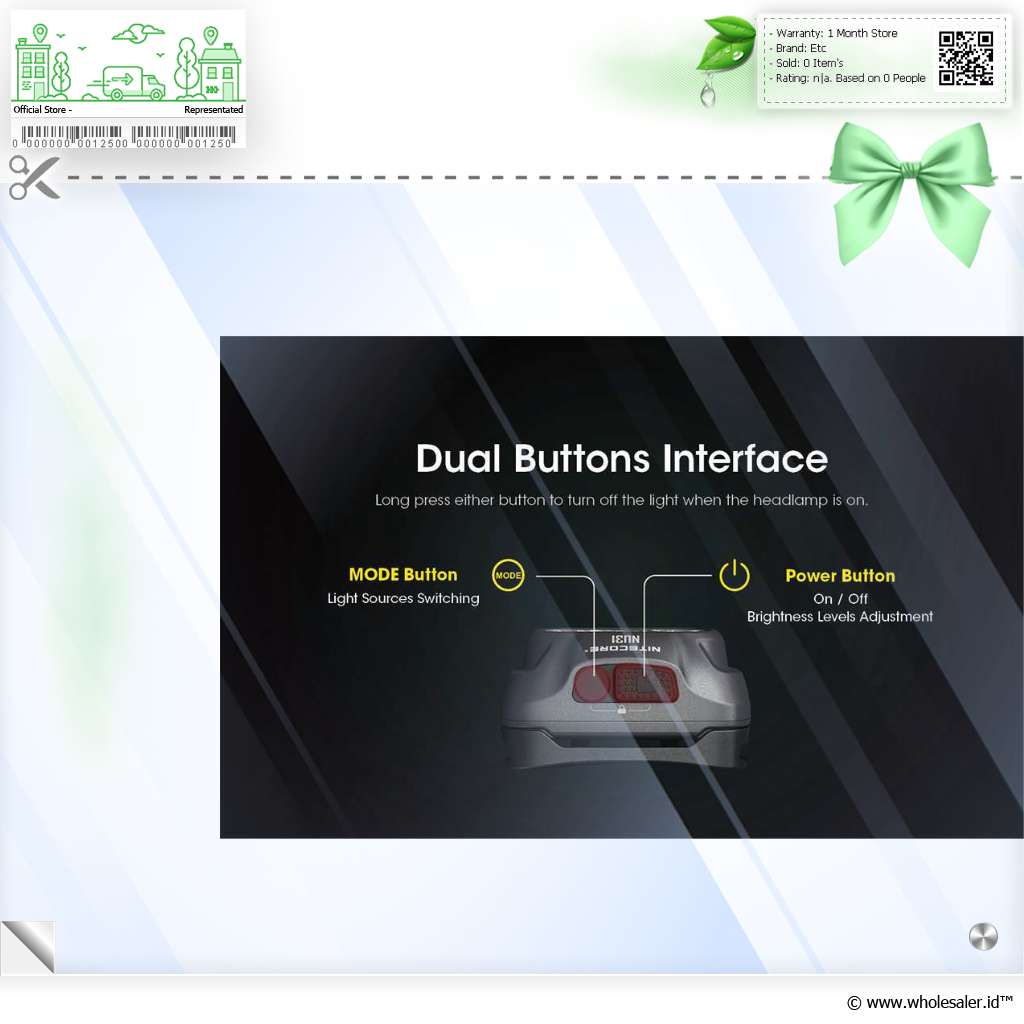Open the Dual Buttons Interface product image
The height and width of the screenshot is (1024, 1024).
tap(621, 586)
